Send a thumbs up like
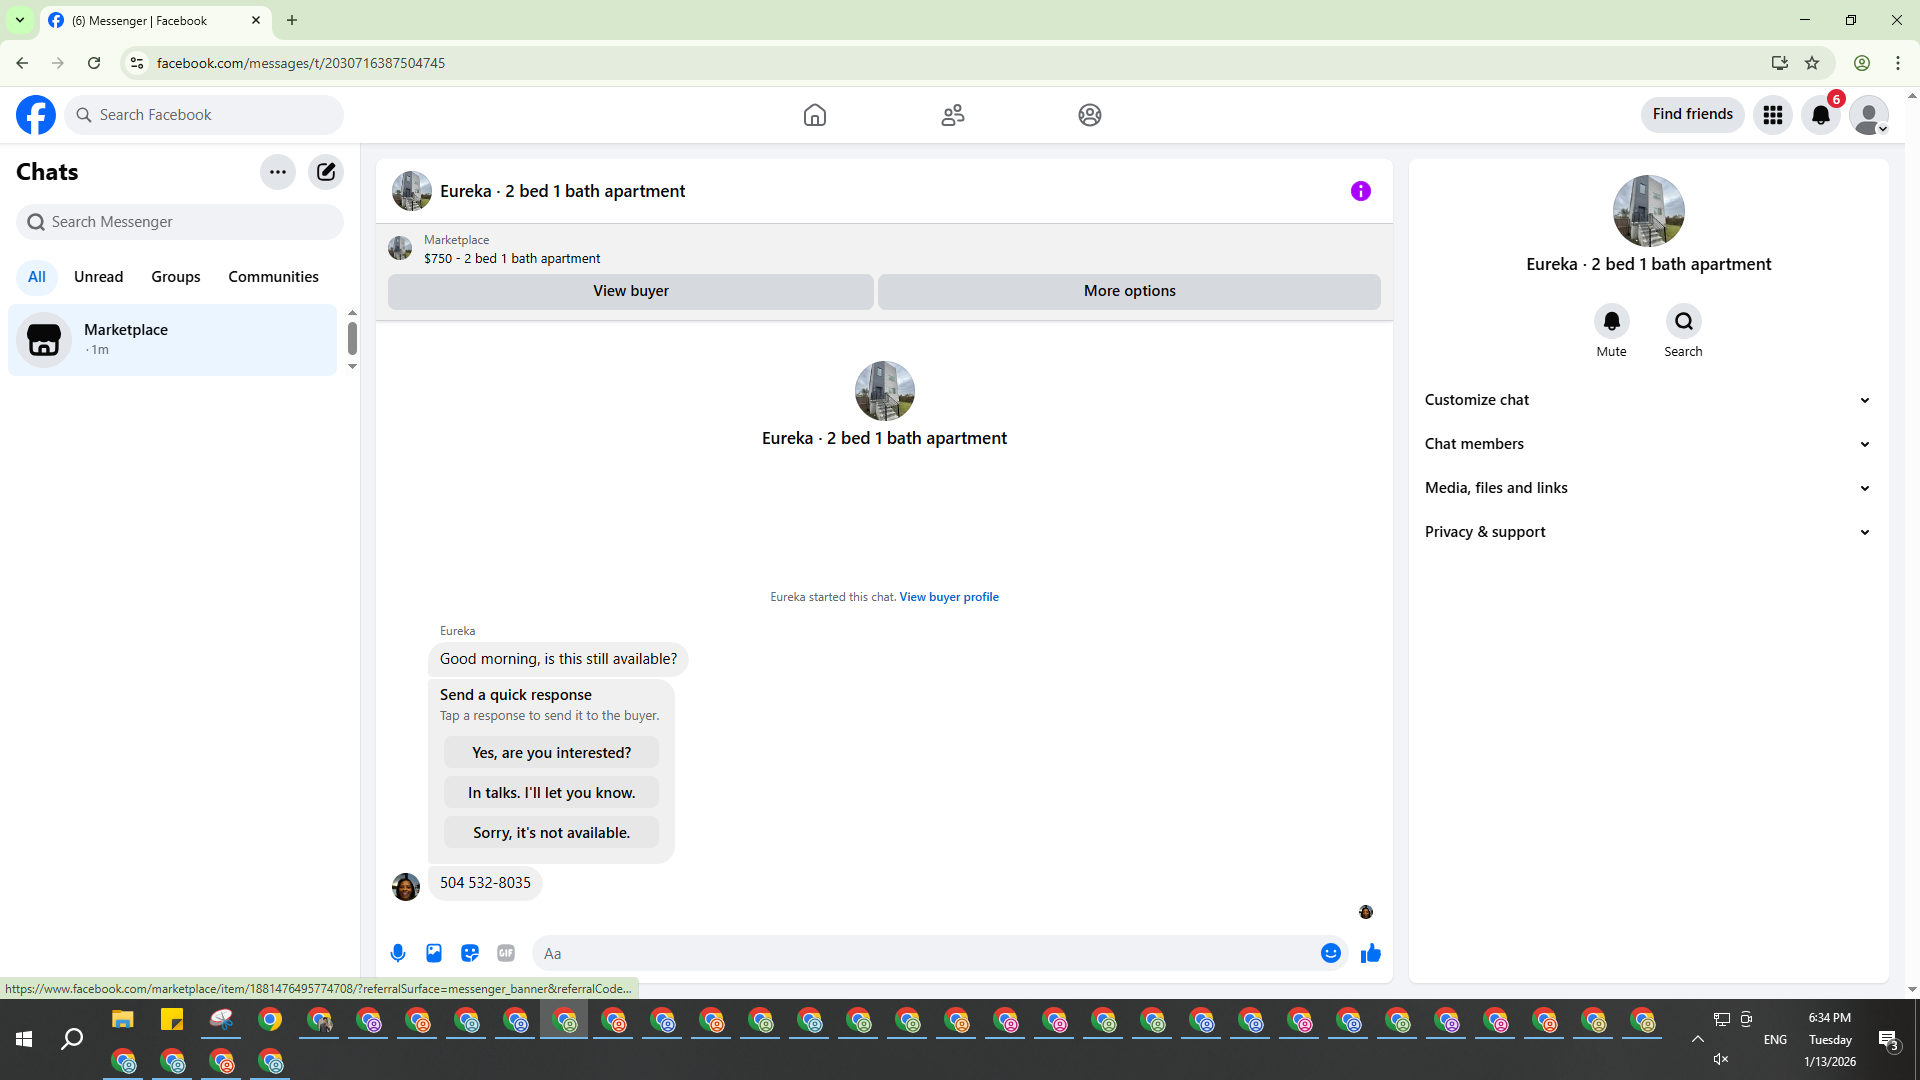The height and width of the screenshot is (1080, 1920). pos(1370,953)
